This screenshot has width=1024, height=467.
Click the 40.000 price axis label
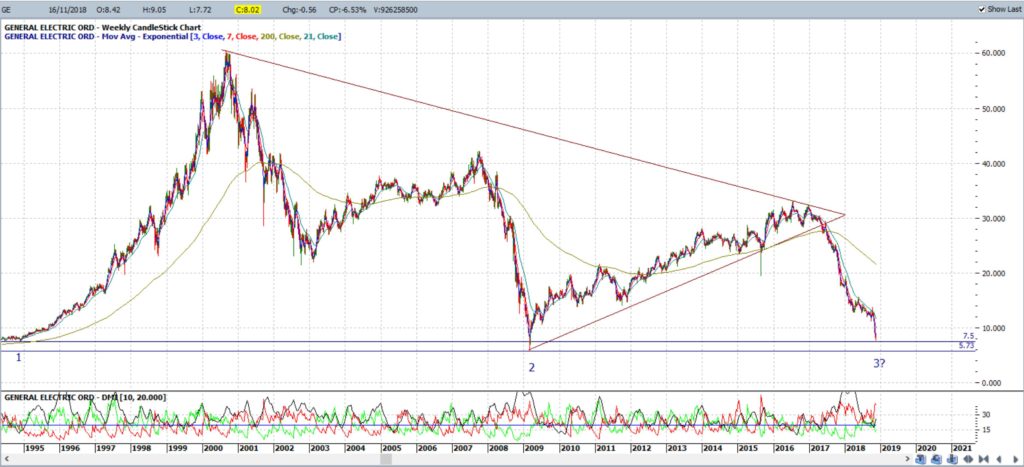(992, 163)
